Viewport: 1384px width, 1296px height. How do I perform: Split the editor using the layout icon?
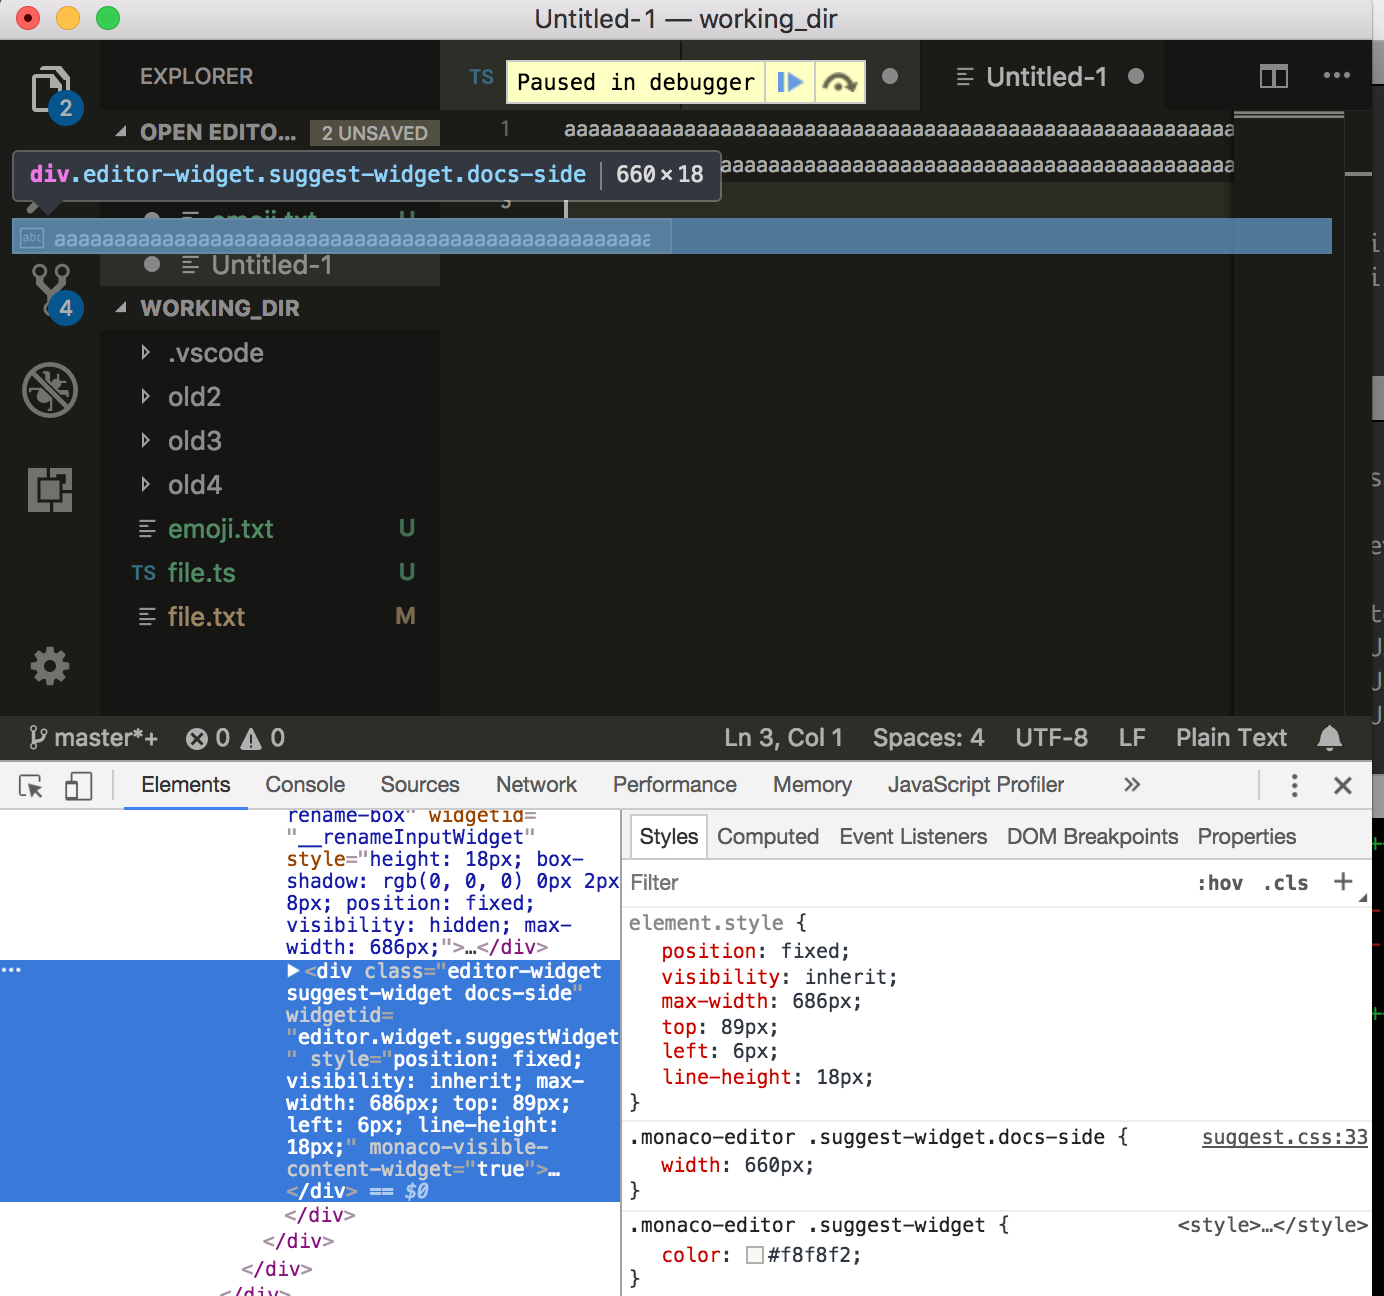click(x=1273, y=76)
